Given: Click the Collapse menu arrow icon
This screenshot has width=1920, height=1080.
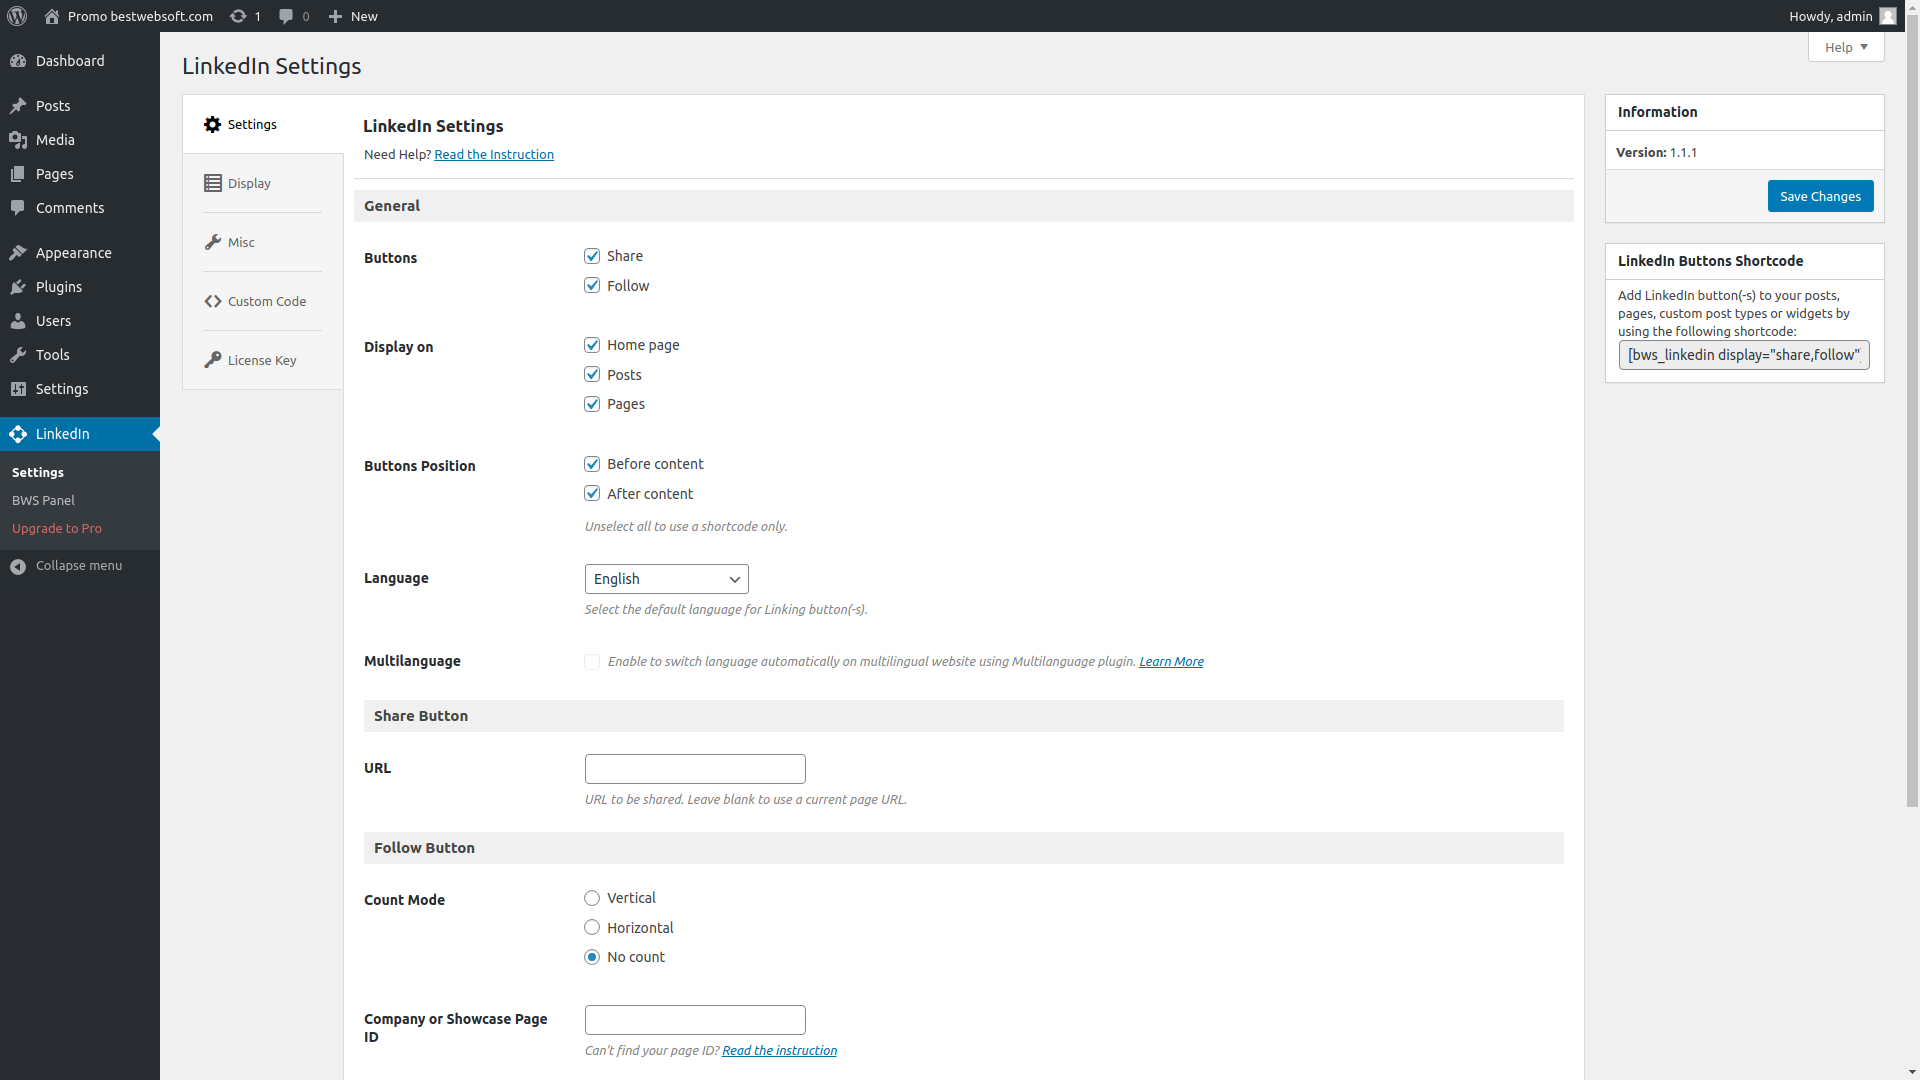Looking at the screenshot, I should pyautogui.click(x=18, y=566).
